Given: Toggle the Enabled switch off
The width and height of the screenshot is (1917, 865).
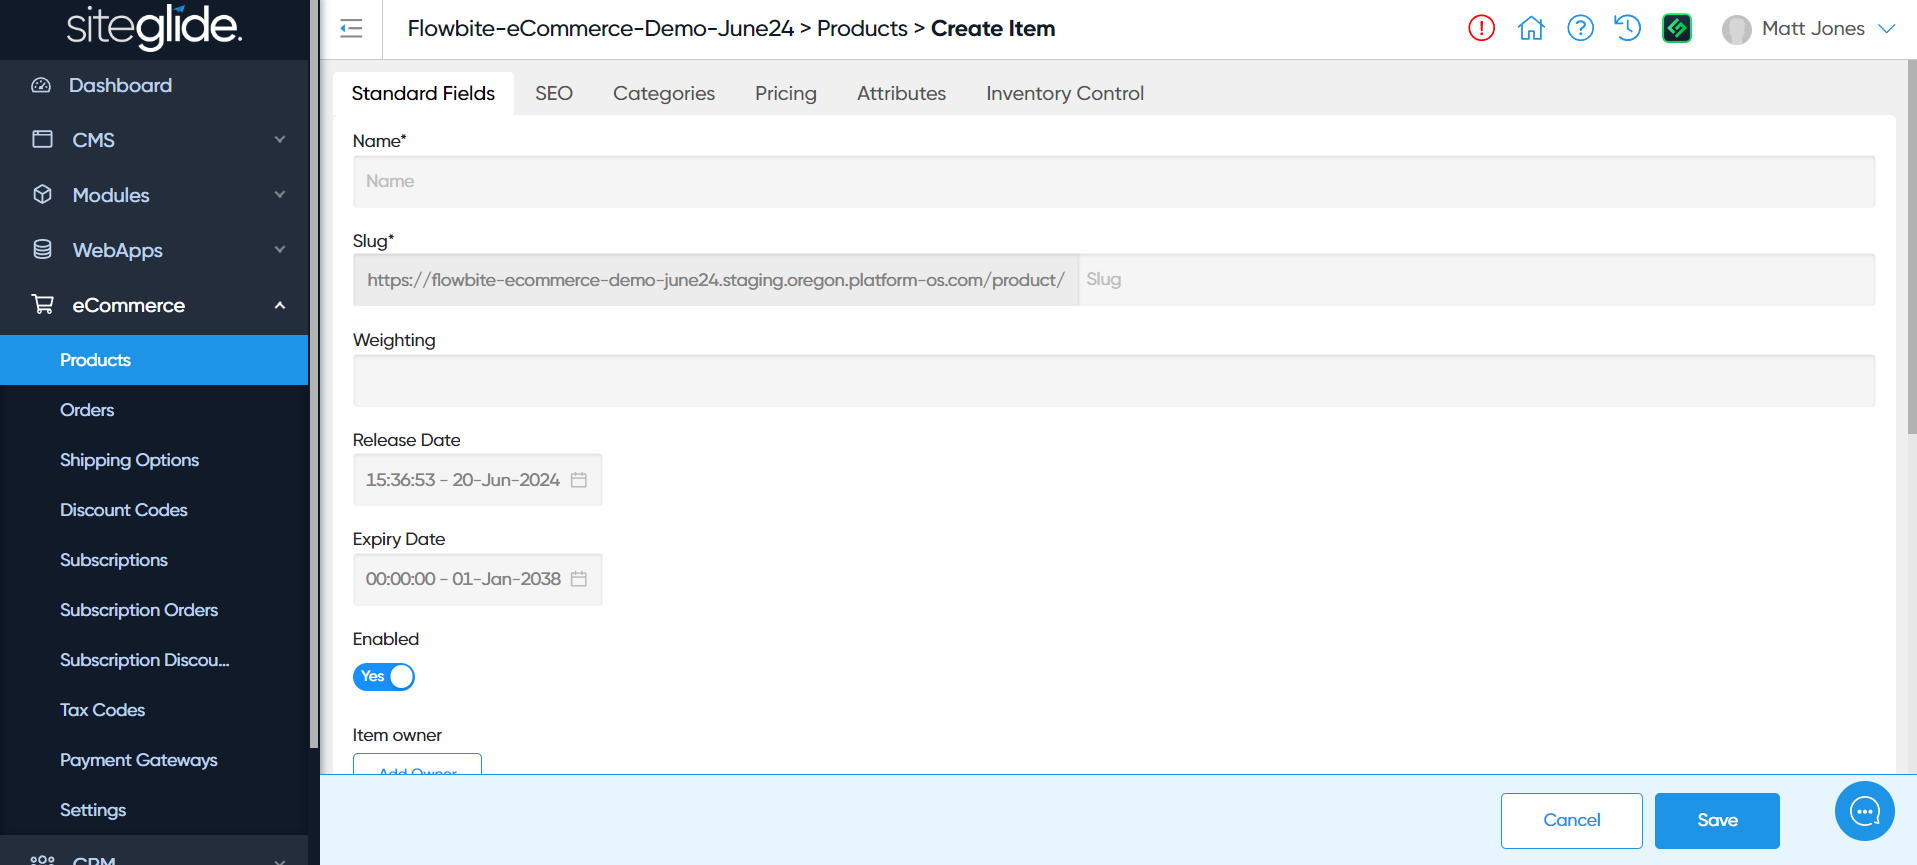Looking at the screenshot, I should click(x=384, y=677).
